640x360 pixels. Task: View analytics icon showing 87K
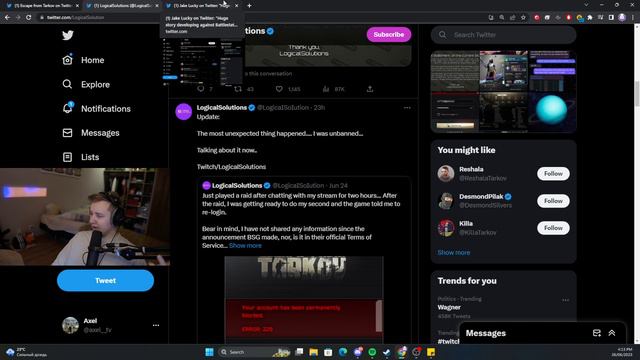tap(333, 89)
